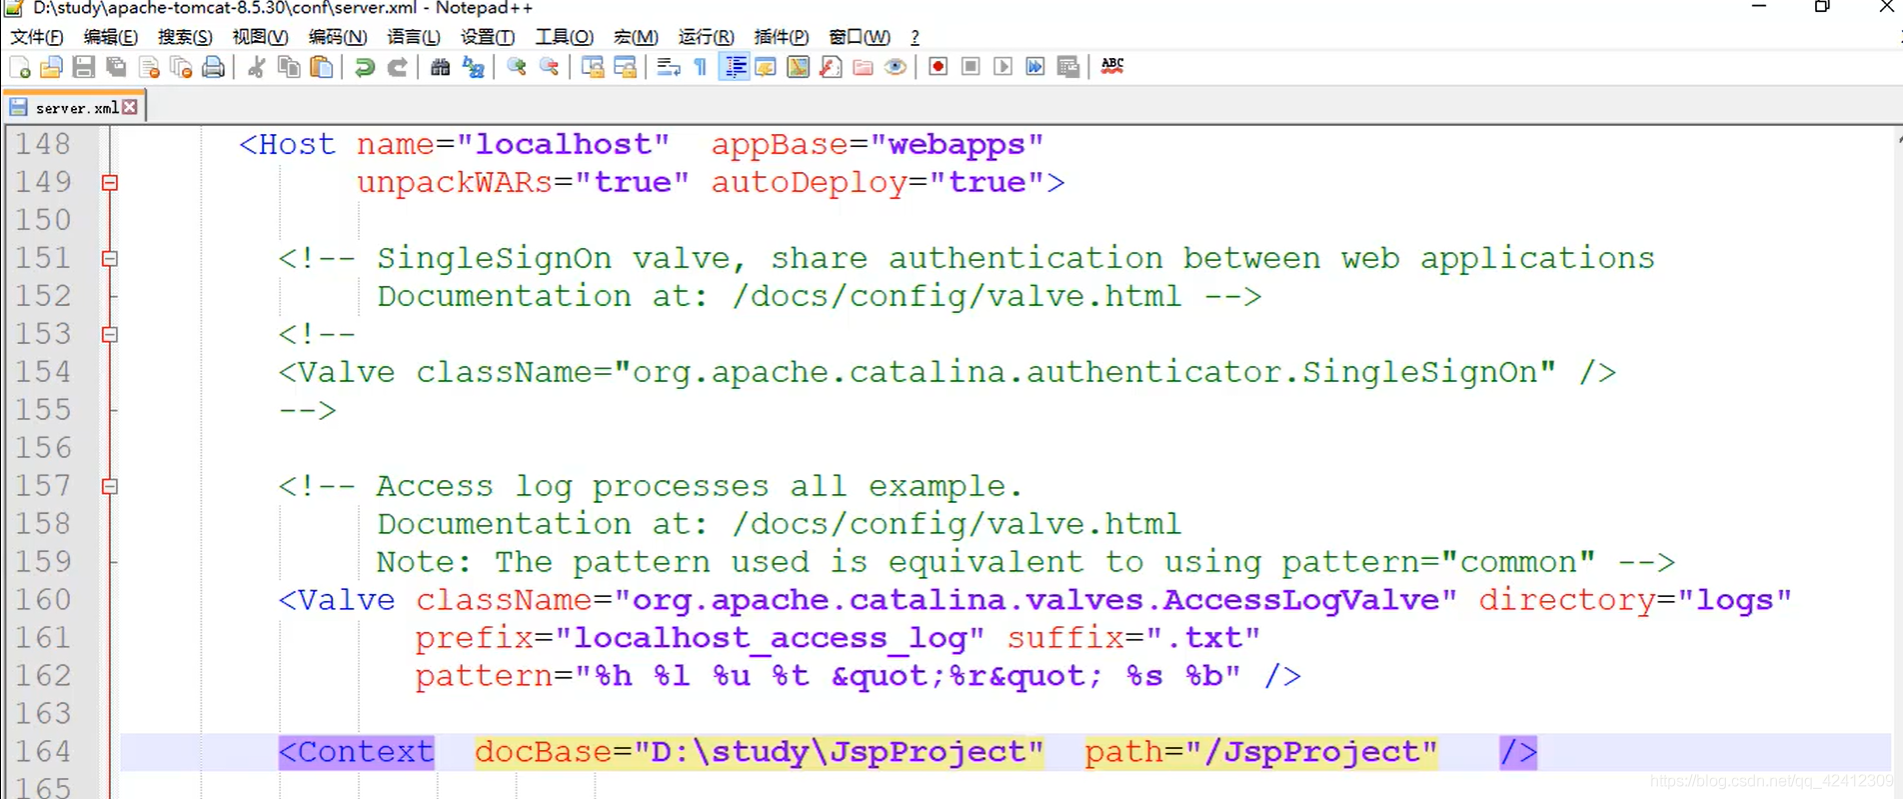The image size is (1903, 799).
Task: Open the 文件(F) menu
Action: (37, 37)
